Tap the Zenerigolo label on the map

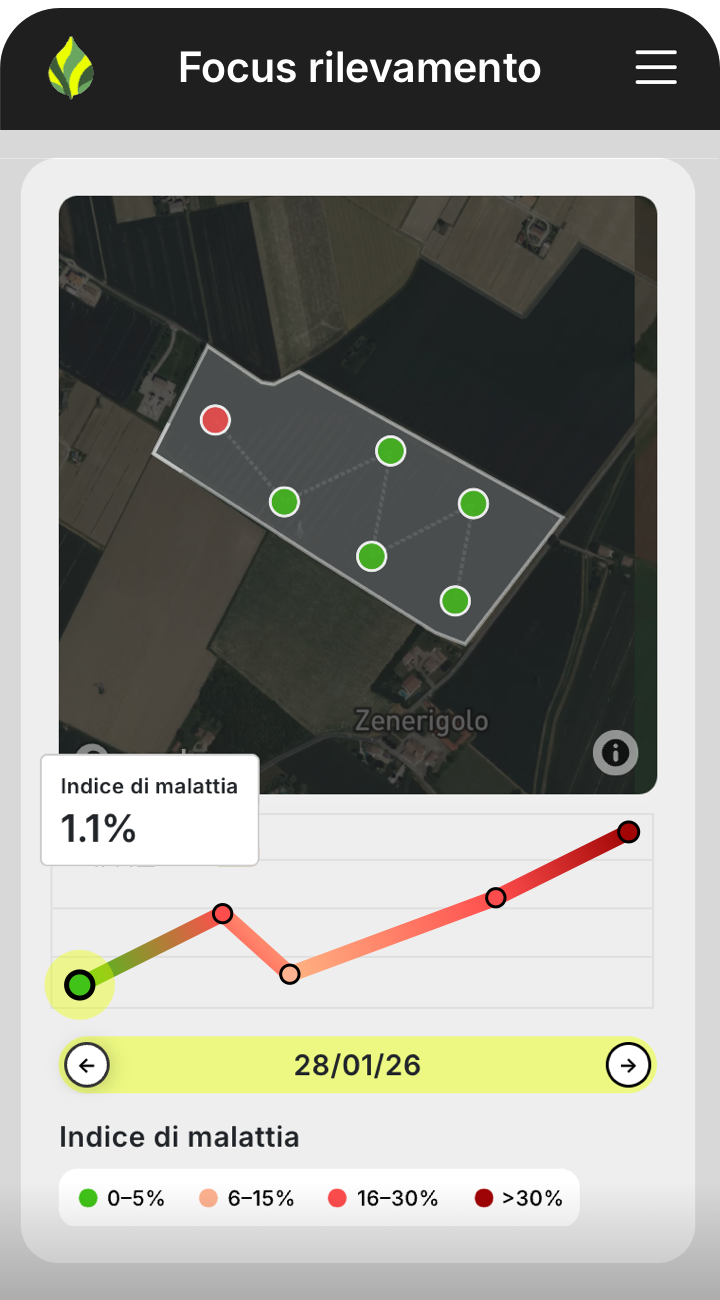[x=421, y=720]
